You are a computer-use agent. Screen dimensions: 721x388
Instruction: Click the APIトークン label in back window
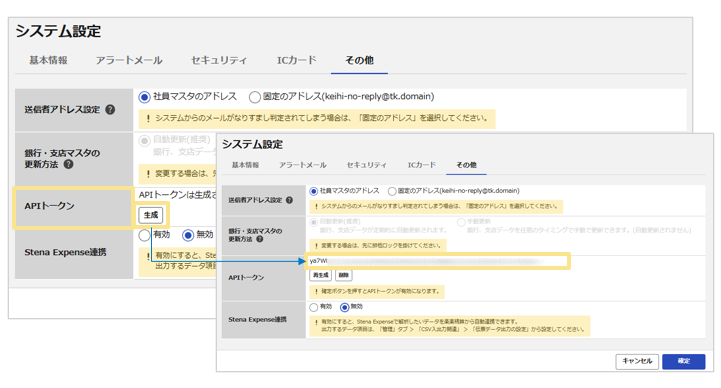click(49, 206)
